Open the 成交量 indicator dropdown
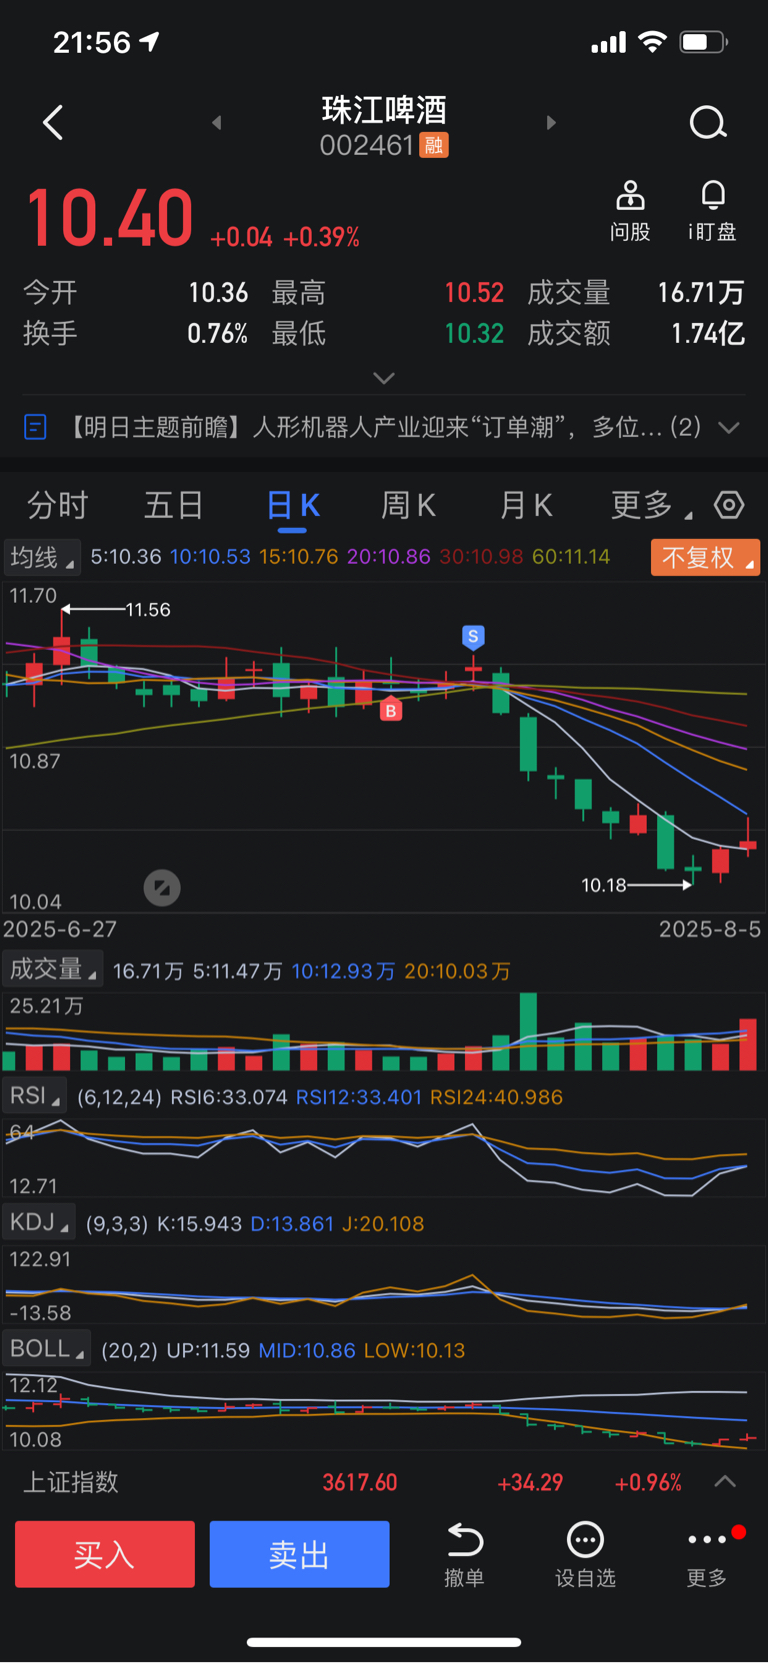This screenshot has width=768, height=1663. tap(53, 969)
